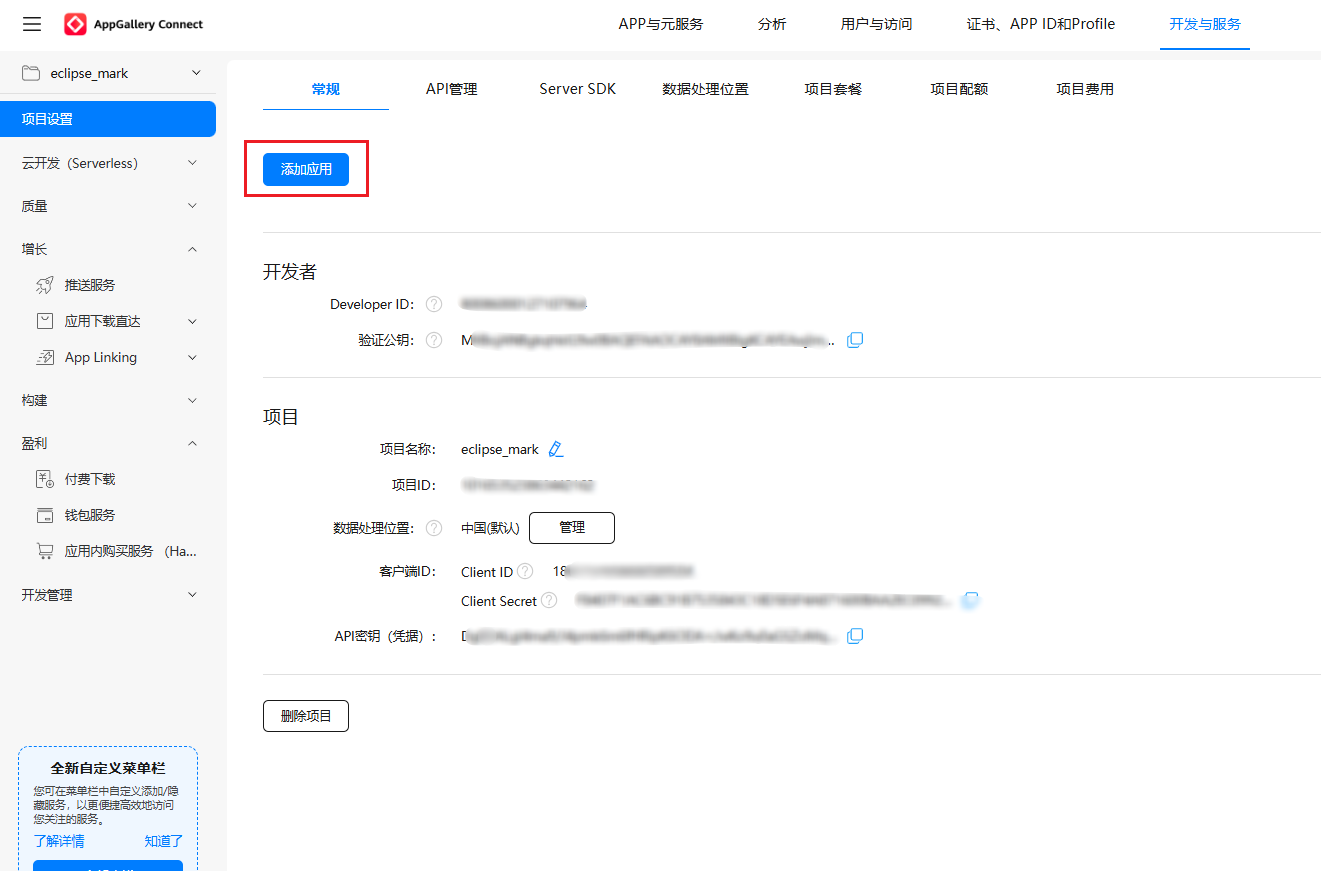Click help icon next to 数据处理位置
Image resolution: width=1321 pixels, height=871 pixels.
pyautogui.click(x=434, y=528)
